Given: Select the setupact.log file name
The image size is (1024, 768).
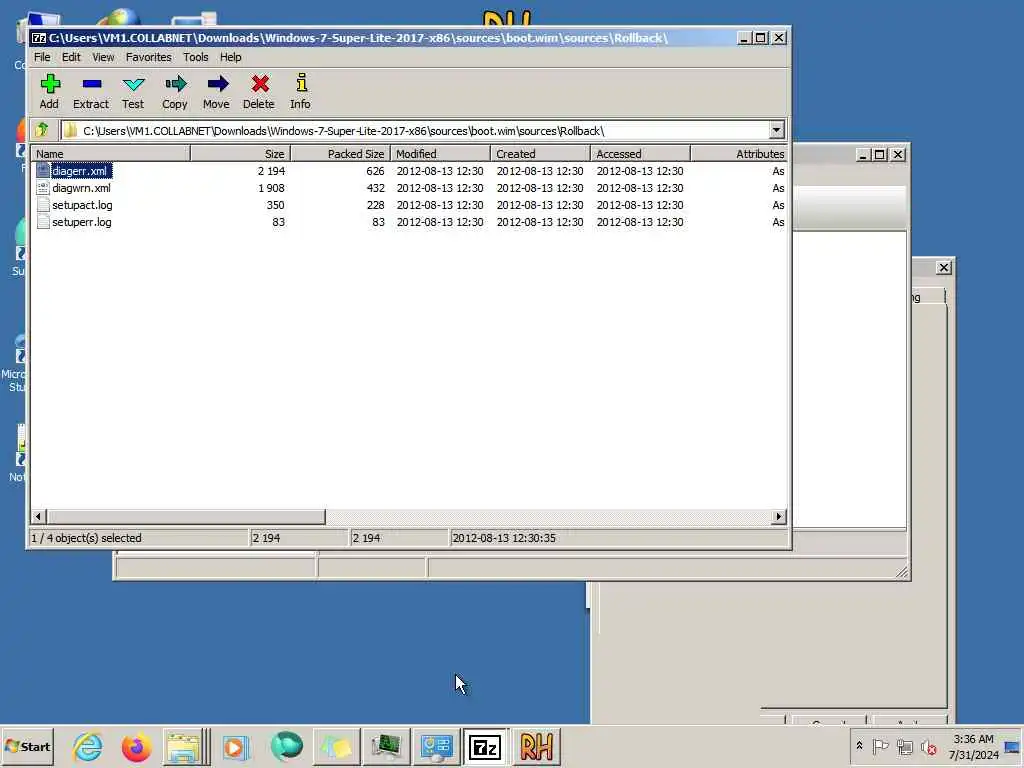Looking at the screenshot, I should click(82, 204).
